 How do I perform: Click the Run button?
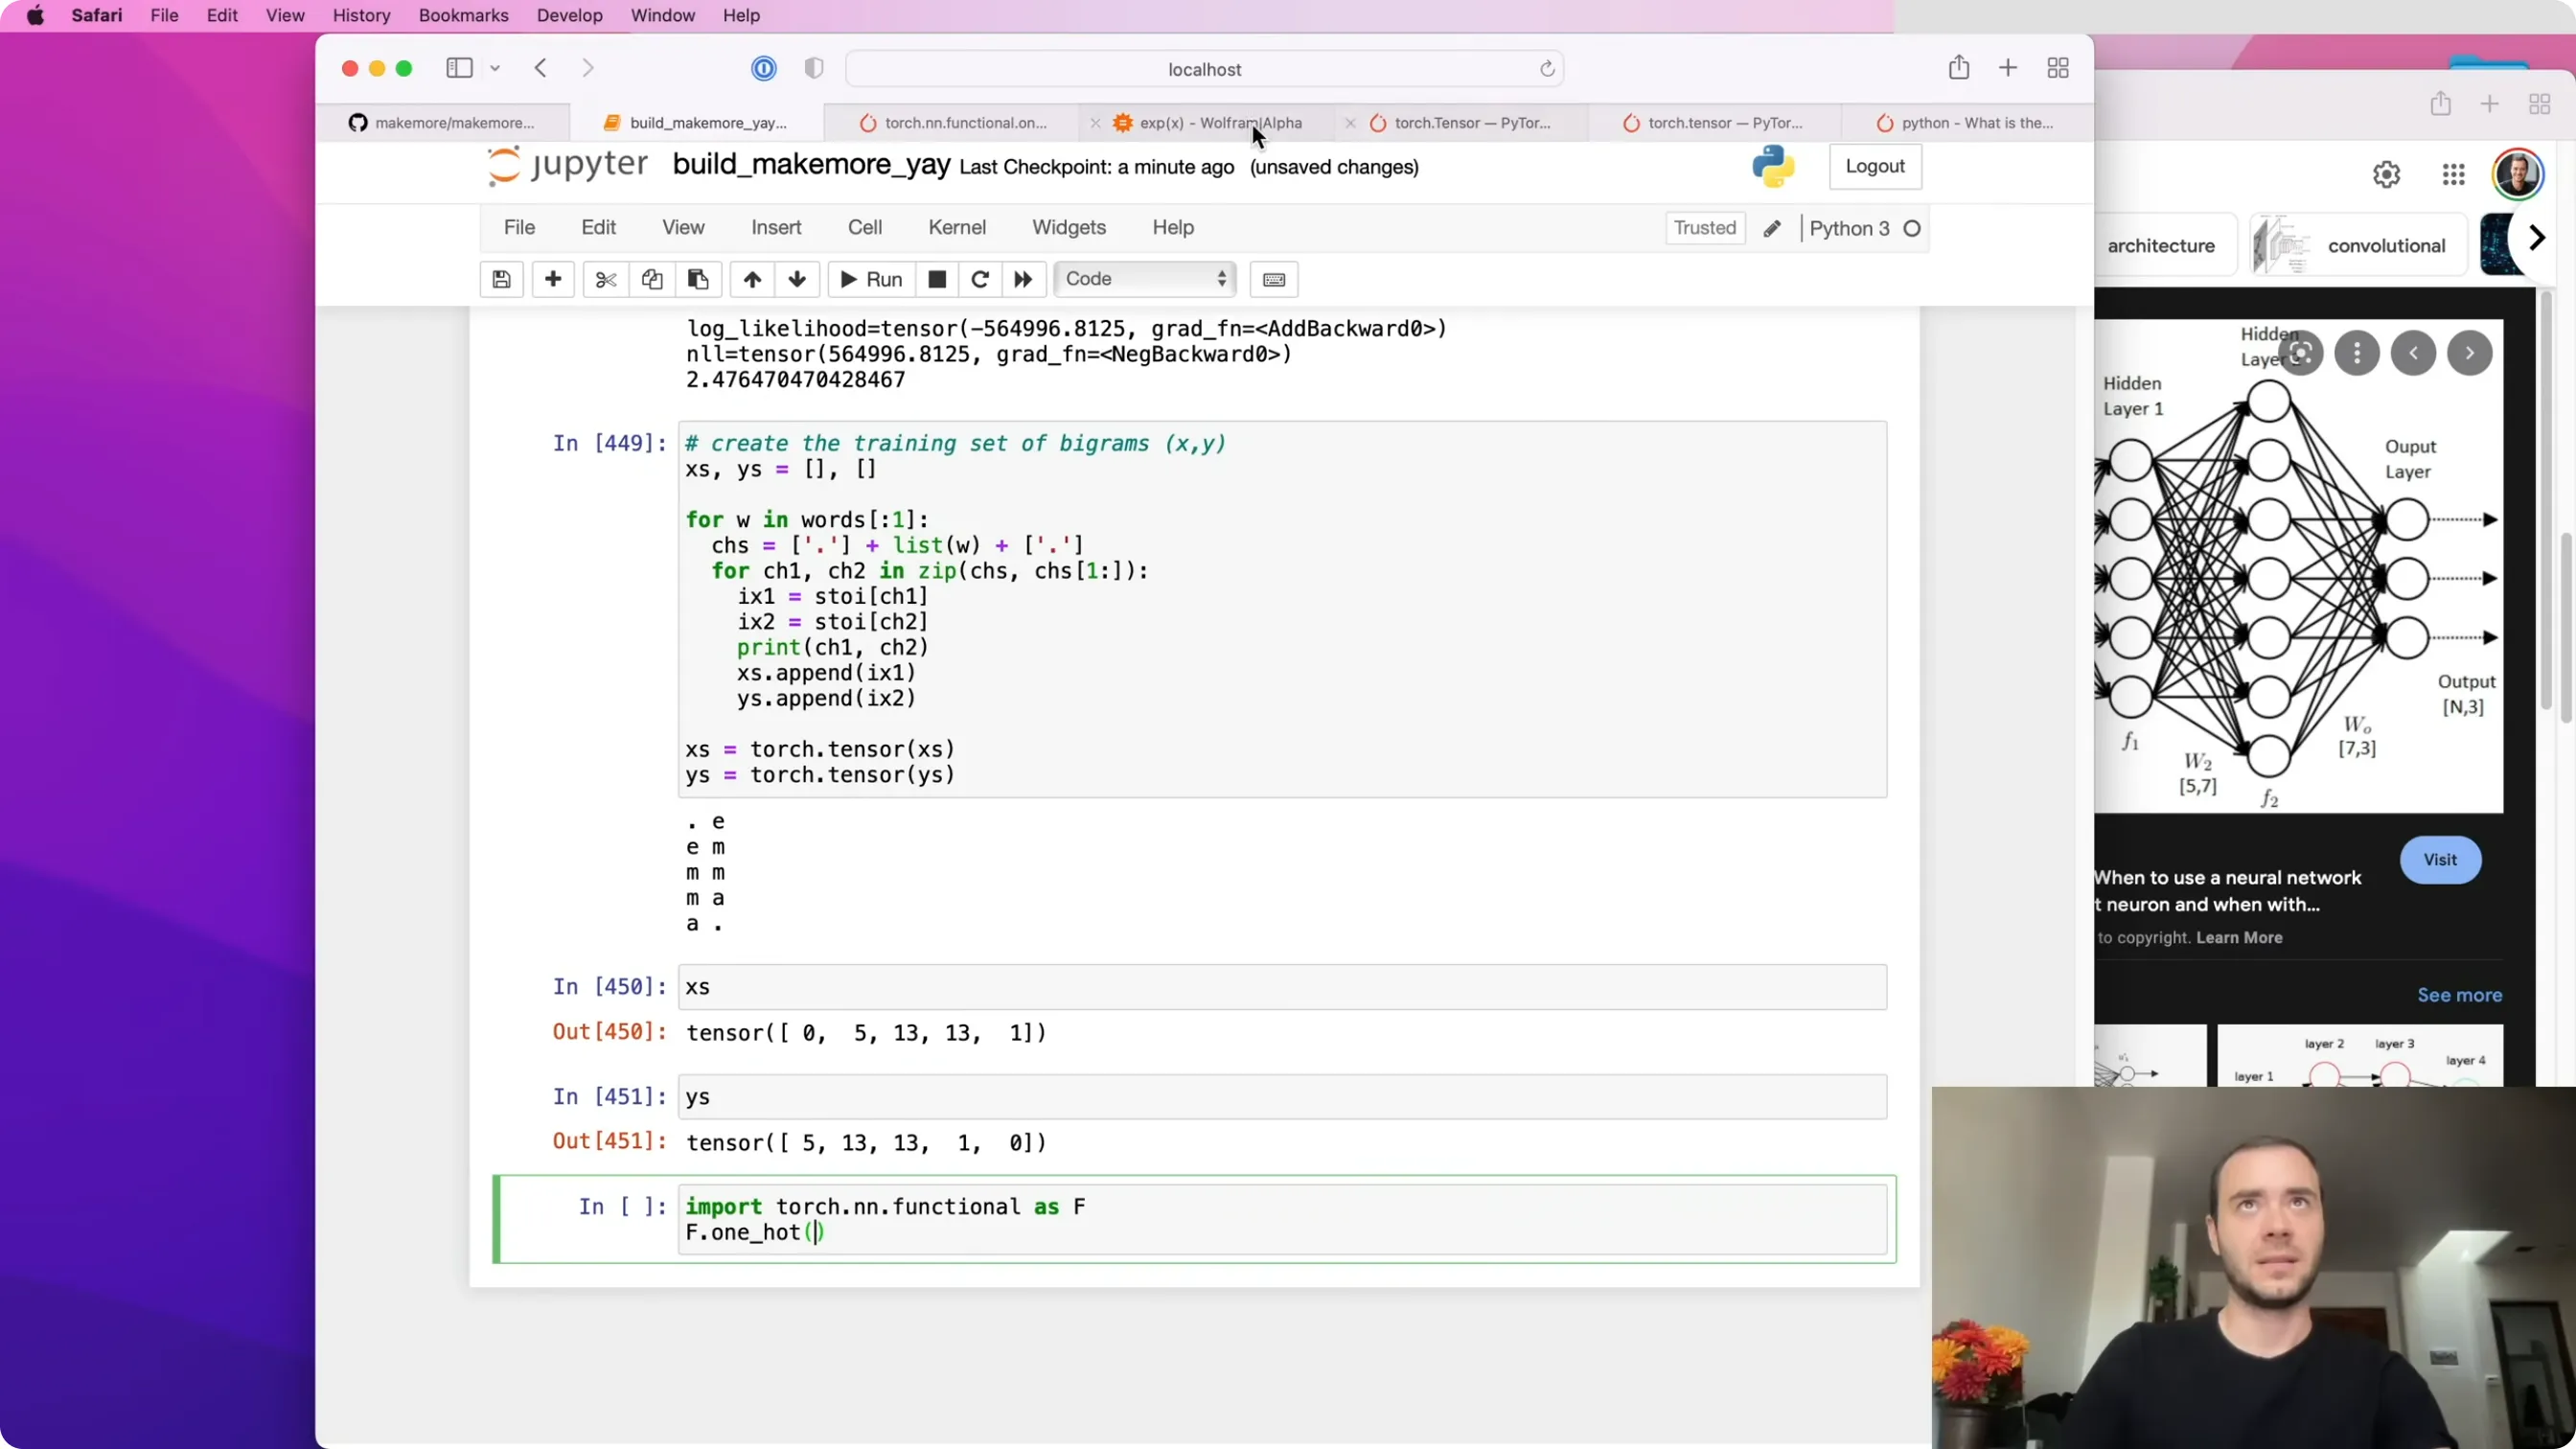coord(871,279)
